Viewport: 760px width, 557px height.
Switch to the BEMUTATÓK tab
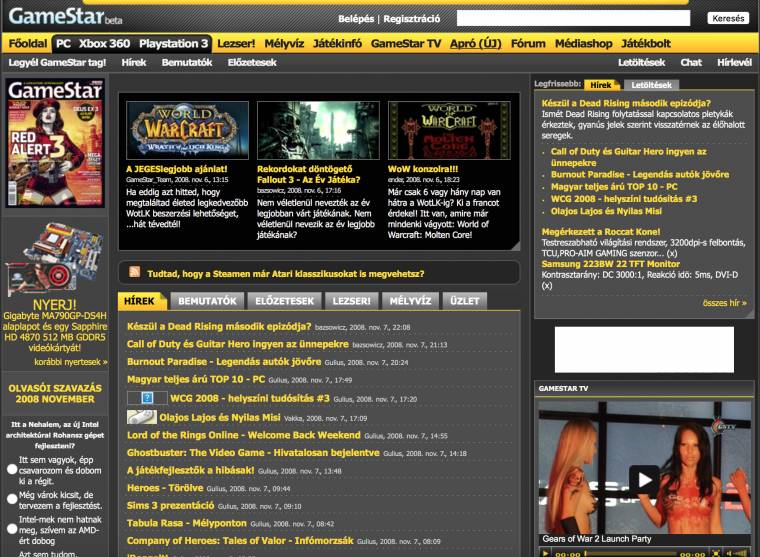207,301
